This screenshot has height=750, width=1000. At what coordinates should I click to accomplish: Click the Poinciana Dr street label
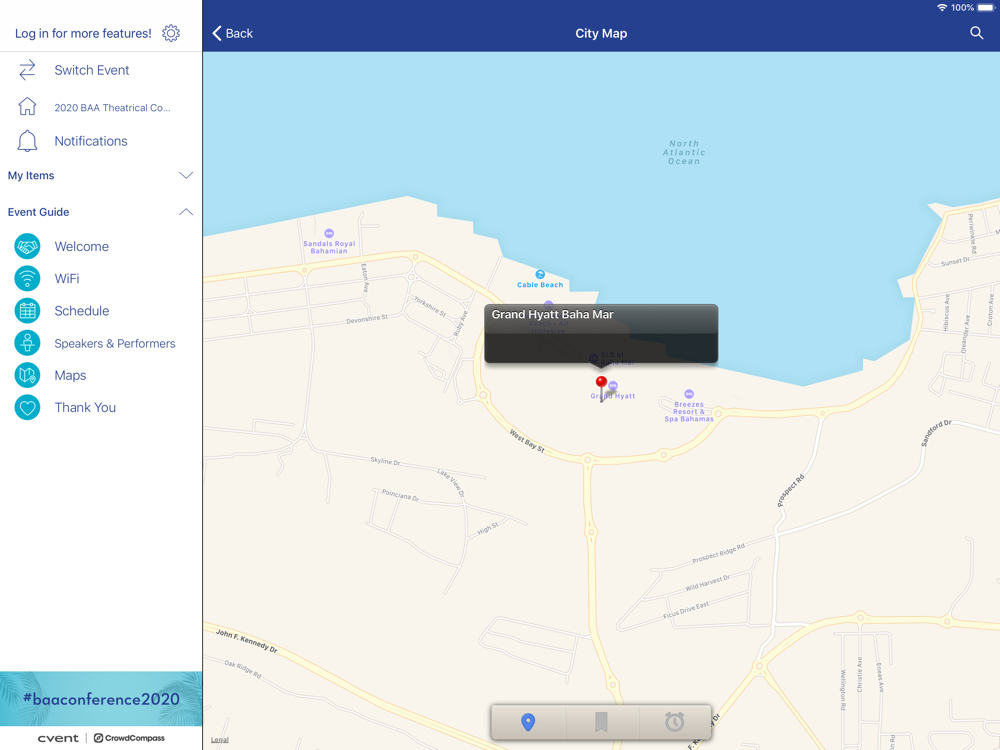[400, 494]
